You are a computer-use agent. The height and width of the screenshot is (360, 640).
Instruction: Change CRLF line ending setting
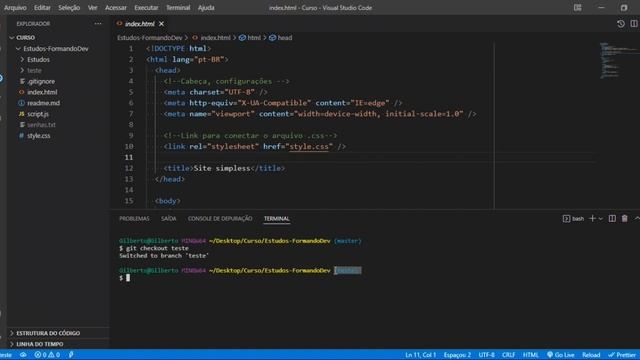tap(509, 355)
